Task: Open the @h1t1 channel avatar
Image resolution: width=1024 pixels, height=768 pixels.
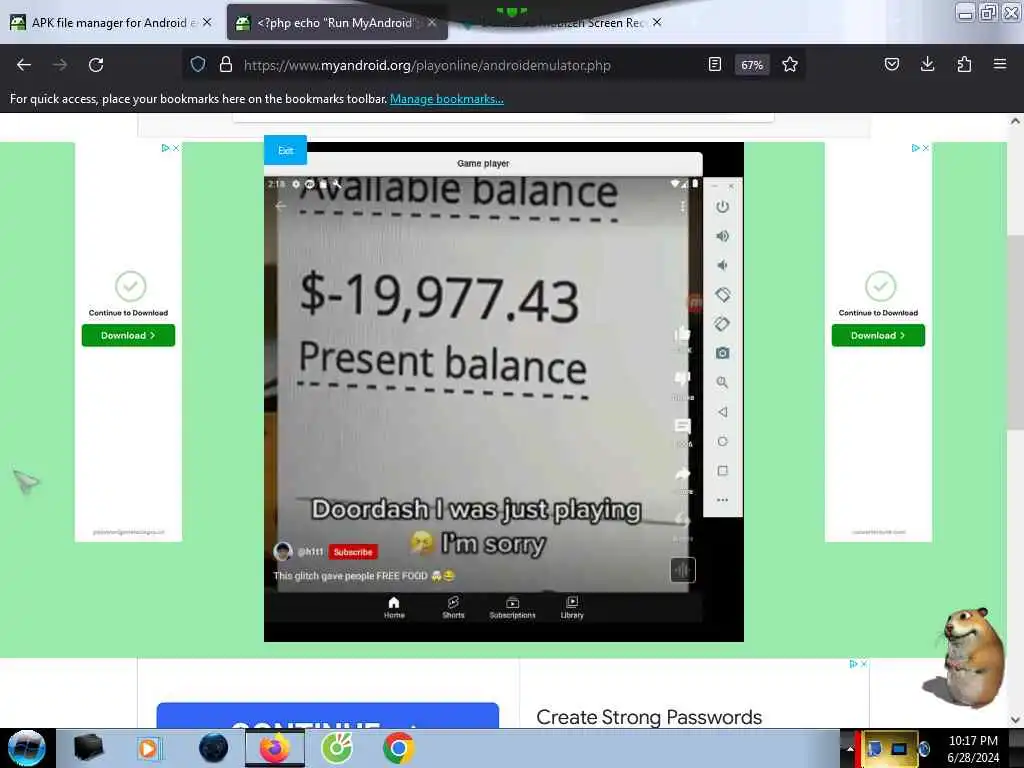Action: 283,551
